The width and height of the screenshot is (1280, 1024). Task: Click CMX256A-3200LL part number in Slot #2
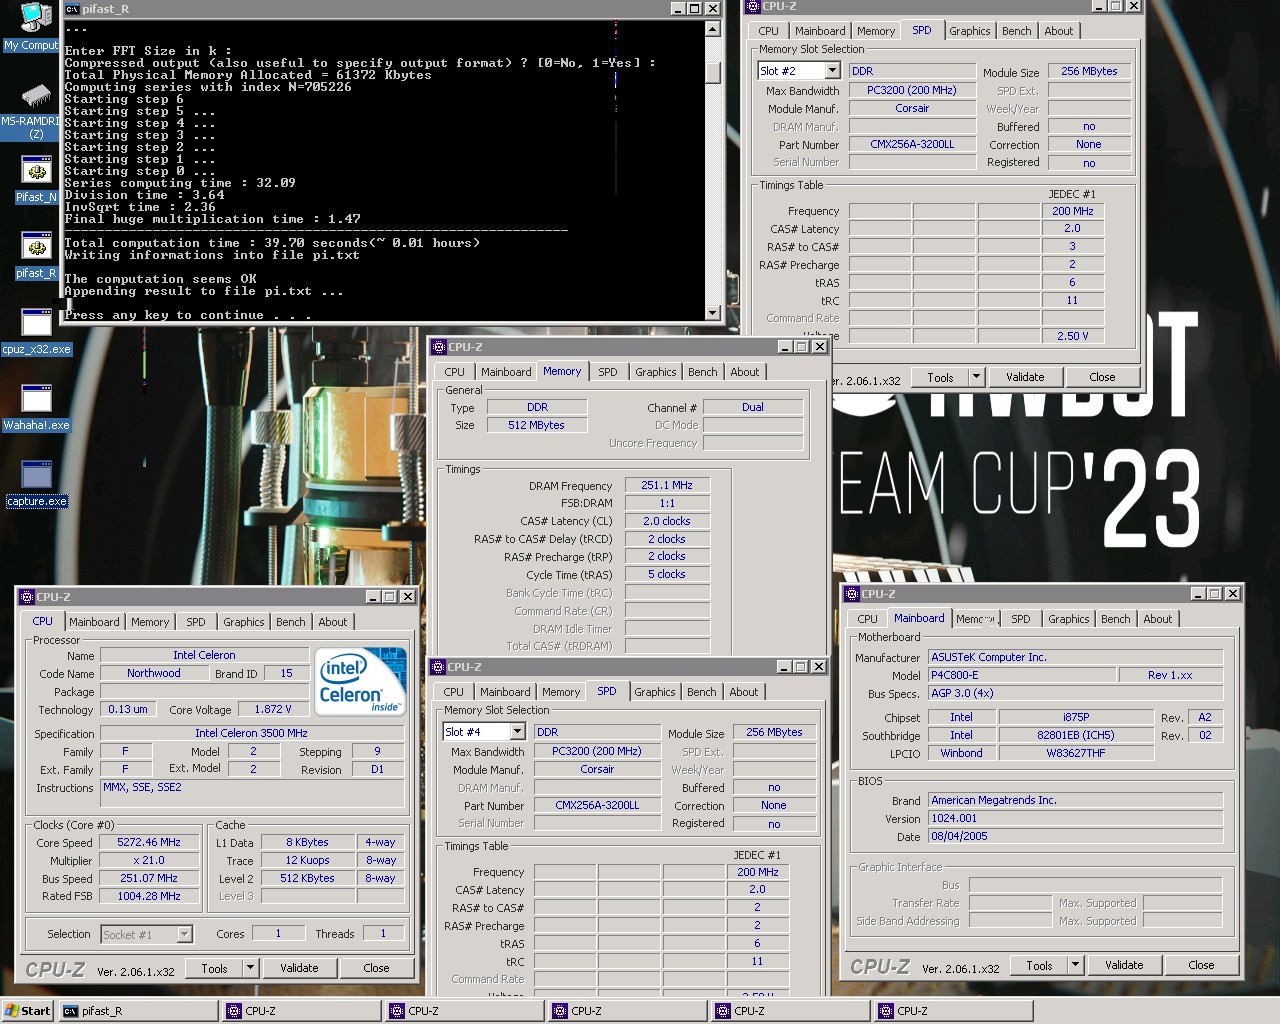click(x=912, y=144)
